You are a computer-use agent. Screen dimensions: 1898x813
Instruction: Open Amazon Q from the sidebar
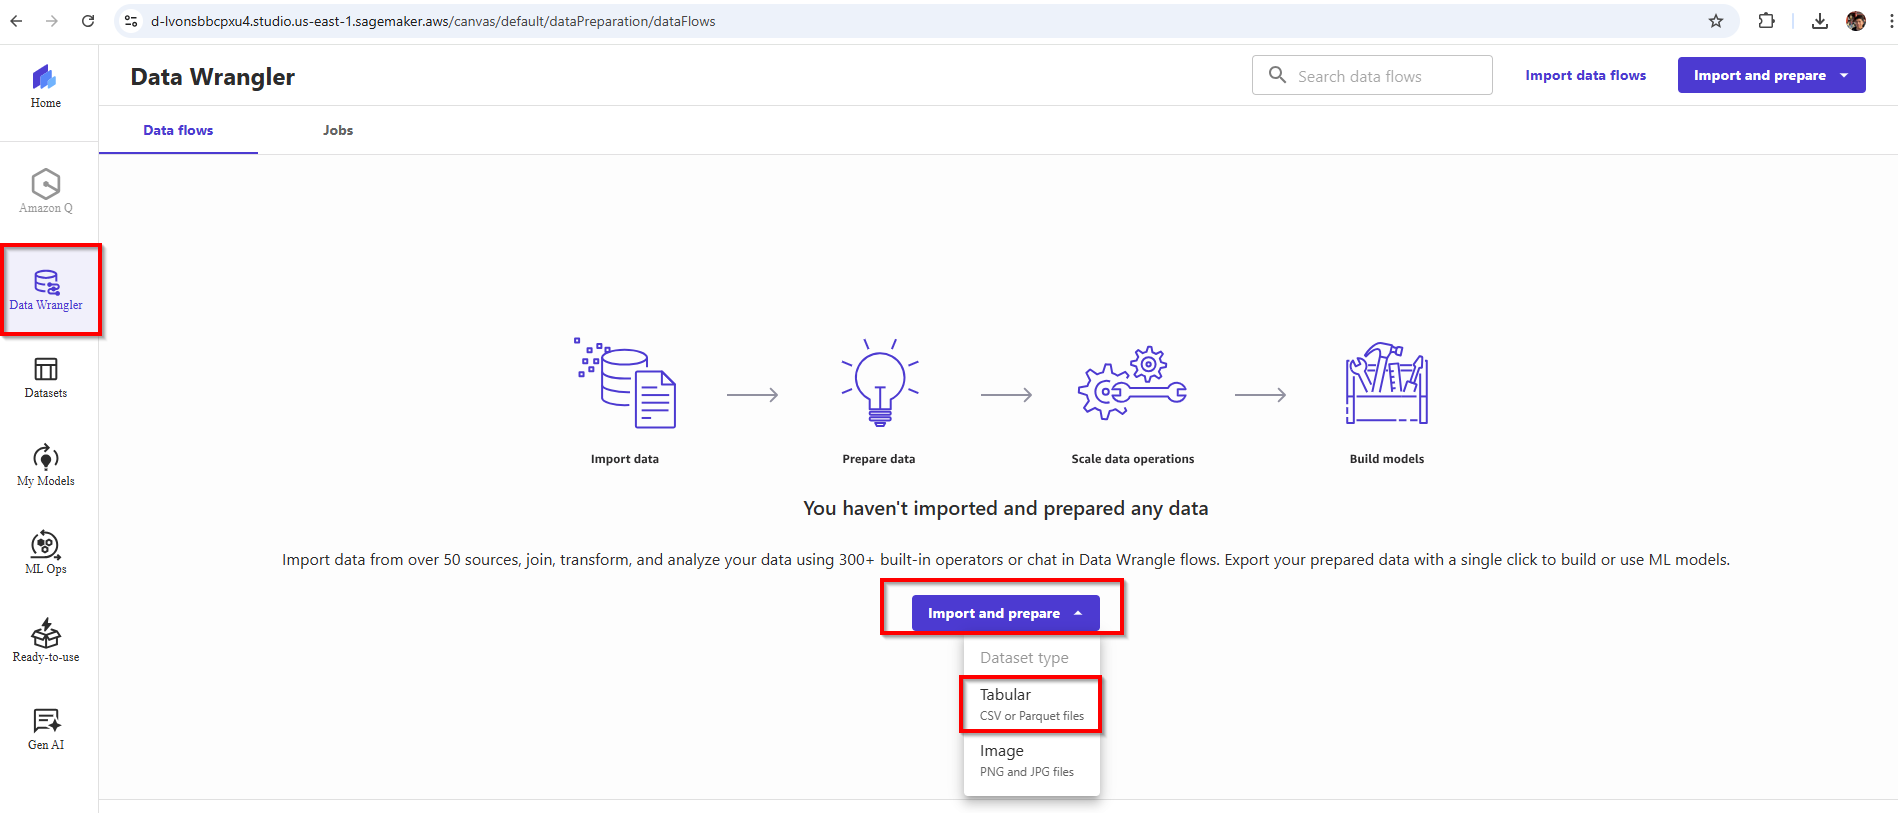[x=46, y=190]
